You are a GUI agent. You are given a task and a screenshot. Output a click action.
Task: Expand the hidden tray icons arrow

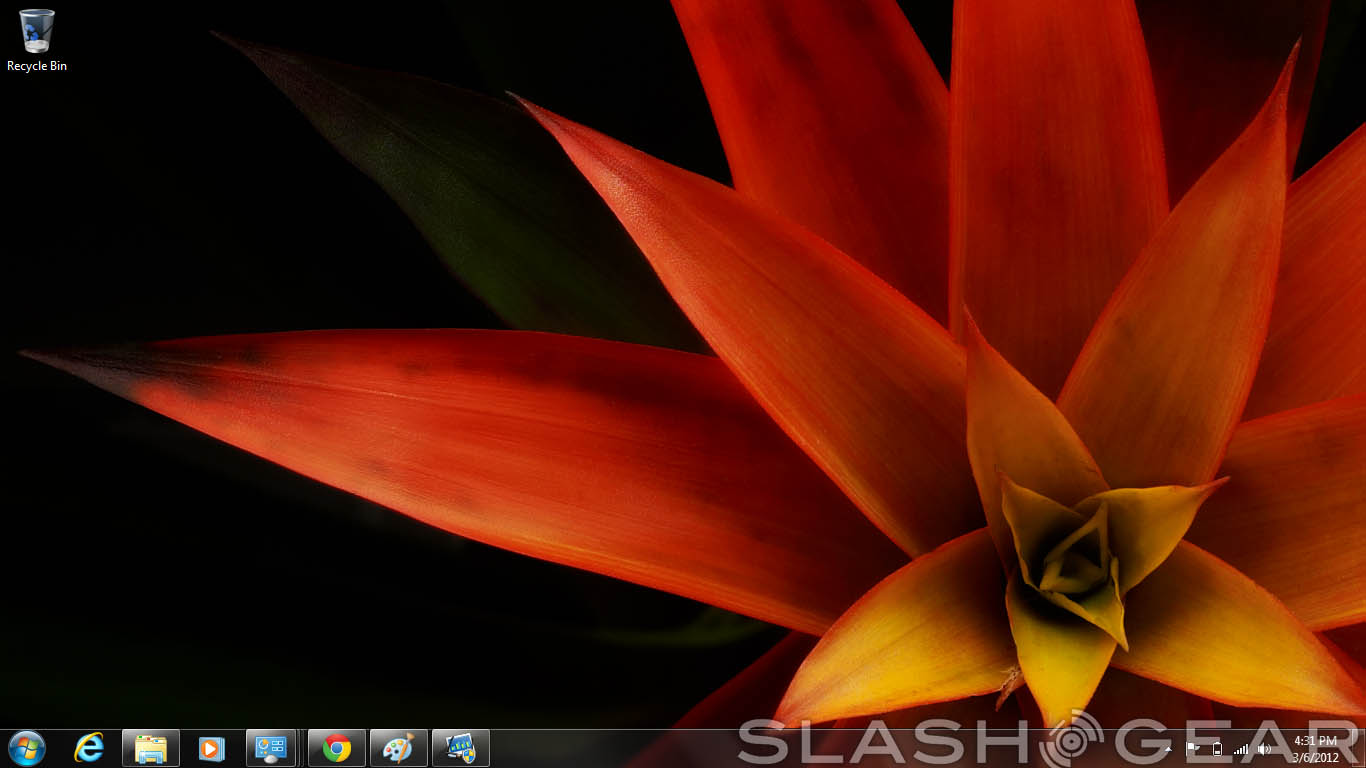click(1168, 748)
